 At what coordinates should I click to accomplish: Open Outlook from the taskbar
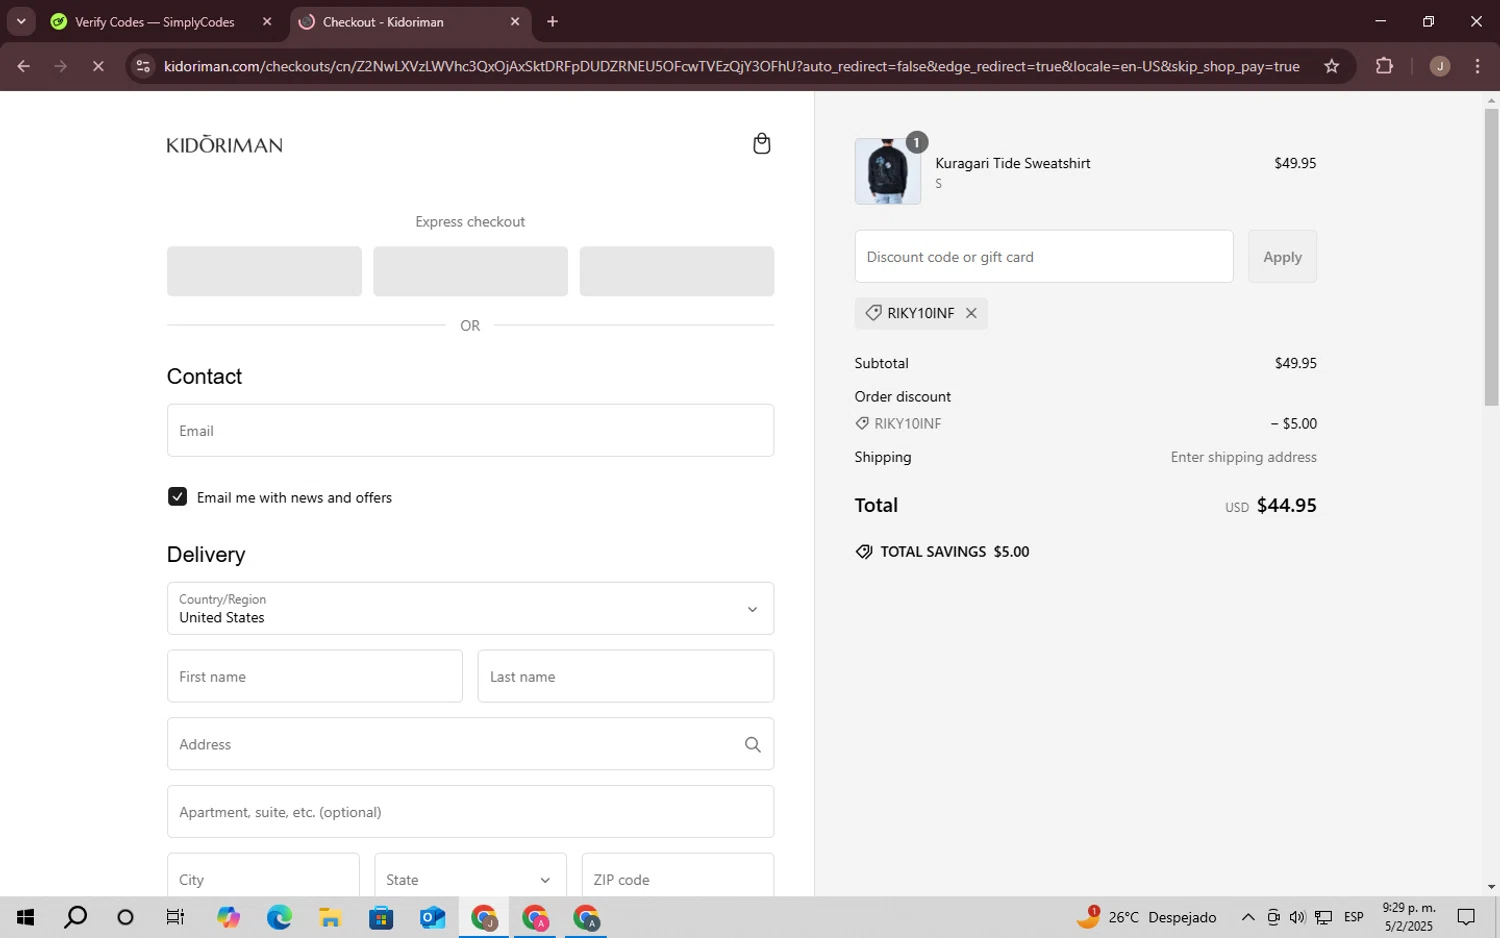[x=432, y=917]
